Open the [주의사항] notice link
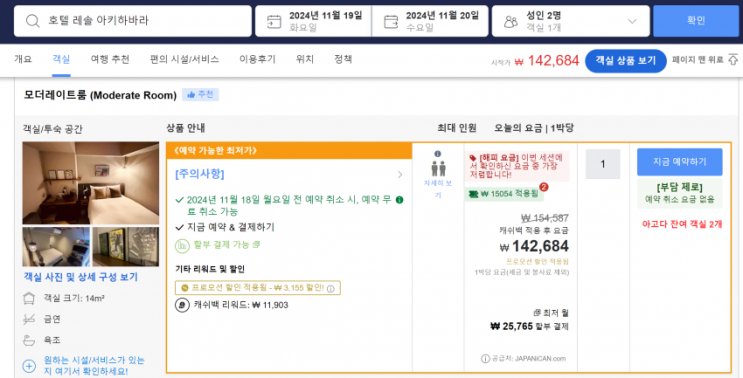 [x=199, y=174]
